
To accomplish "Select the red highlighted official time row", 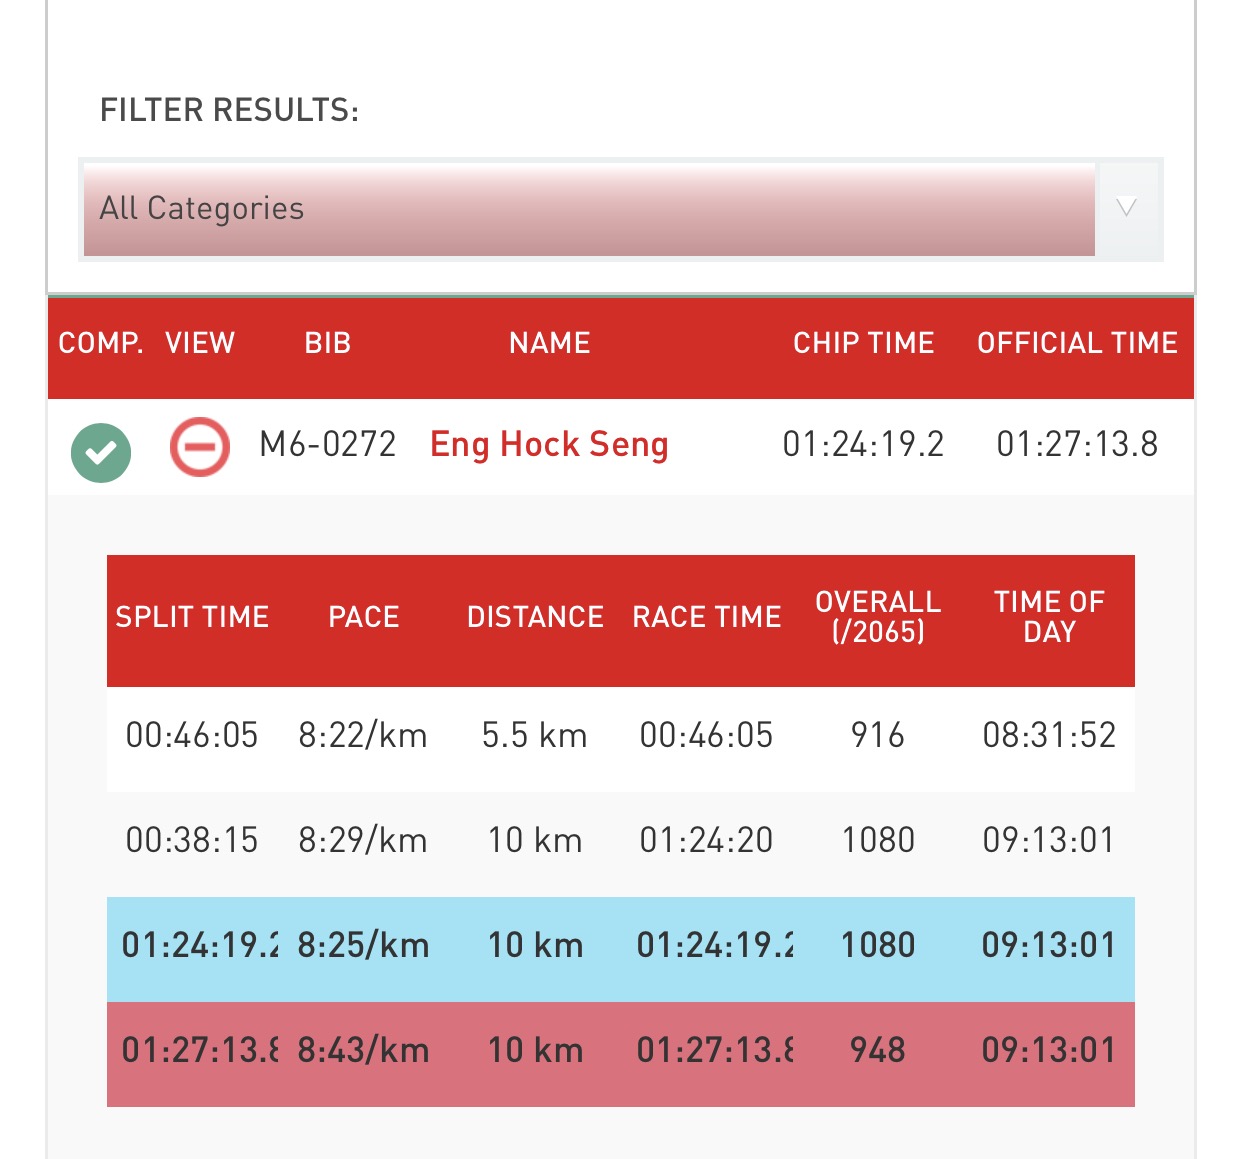I will pyautogui.click(x=621, y=1051).
